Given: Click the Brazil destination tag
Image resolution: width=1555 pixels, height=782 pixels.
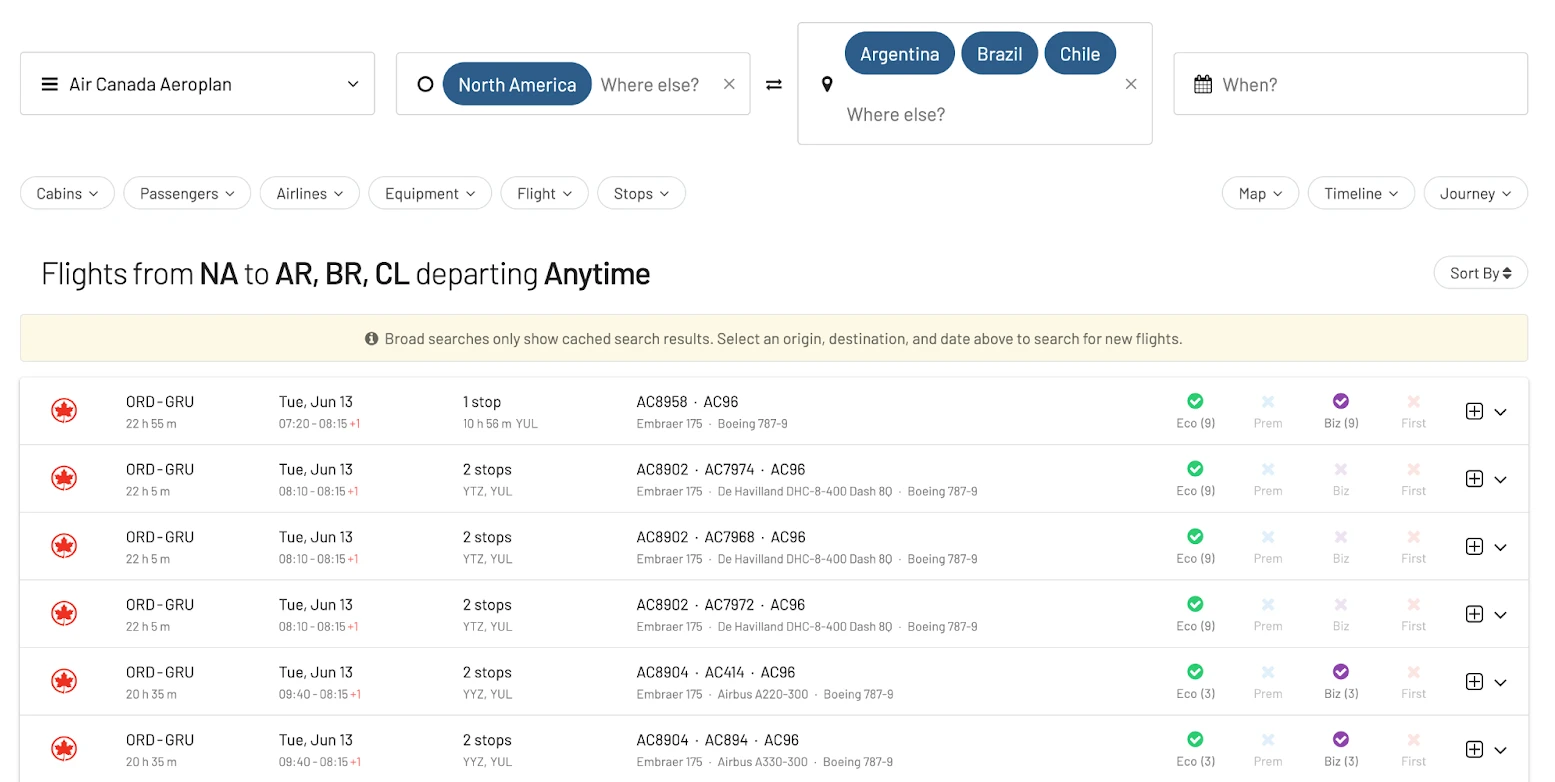Looking at the screenshot, I should click(x=999, y=54).
